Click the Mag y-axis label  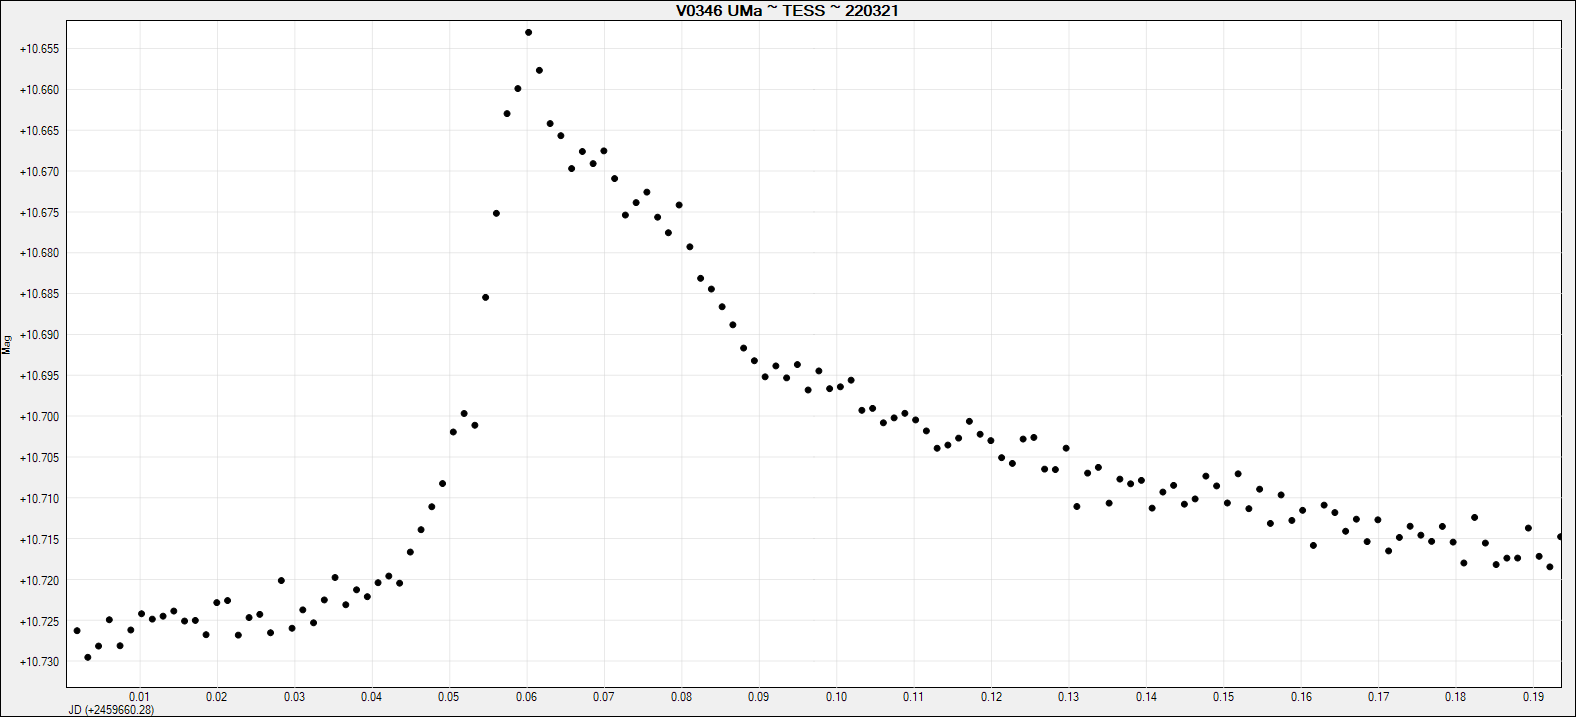(7, 345)
